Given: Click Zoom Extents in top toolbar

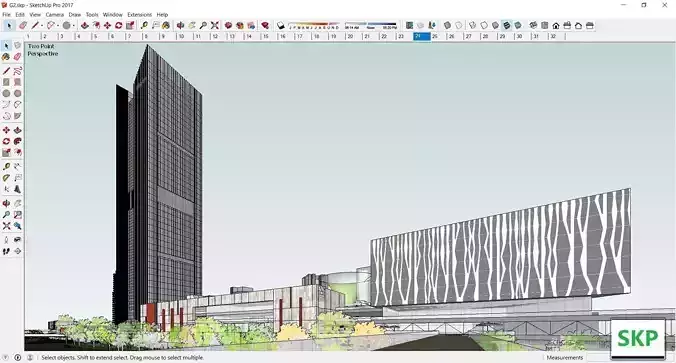Looking at the screenshot, I should click(x=214, y=25).
